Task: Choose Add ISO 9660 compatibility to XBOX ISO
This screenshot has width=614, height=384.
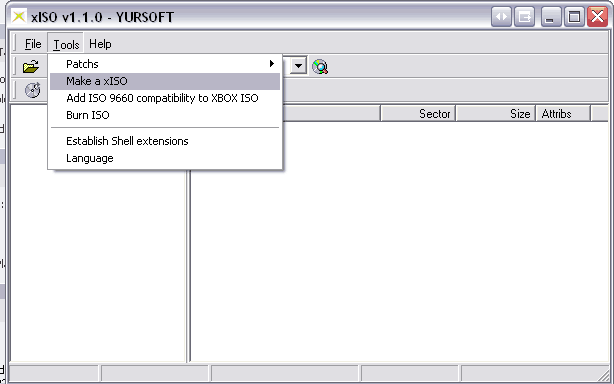Action: [x=165, y=98]
